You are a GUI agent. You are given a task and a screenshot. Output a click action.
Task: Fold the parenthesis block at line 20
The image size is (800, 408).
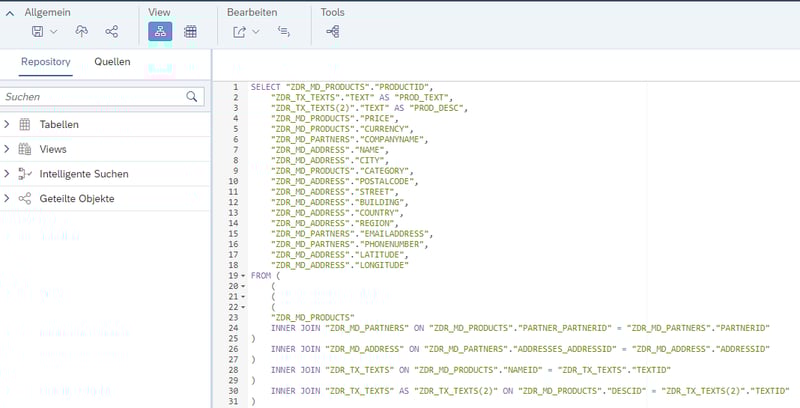coord(243,286)
